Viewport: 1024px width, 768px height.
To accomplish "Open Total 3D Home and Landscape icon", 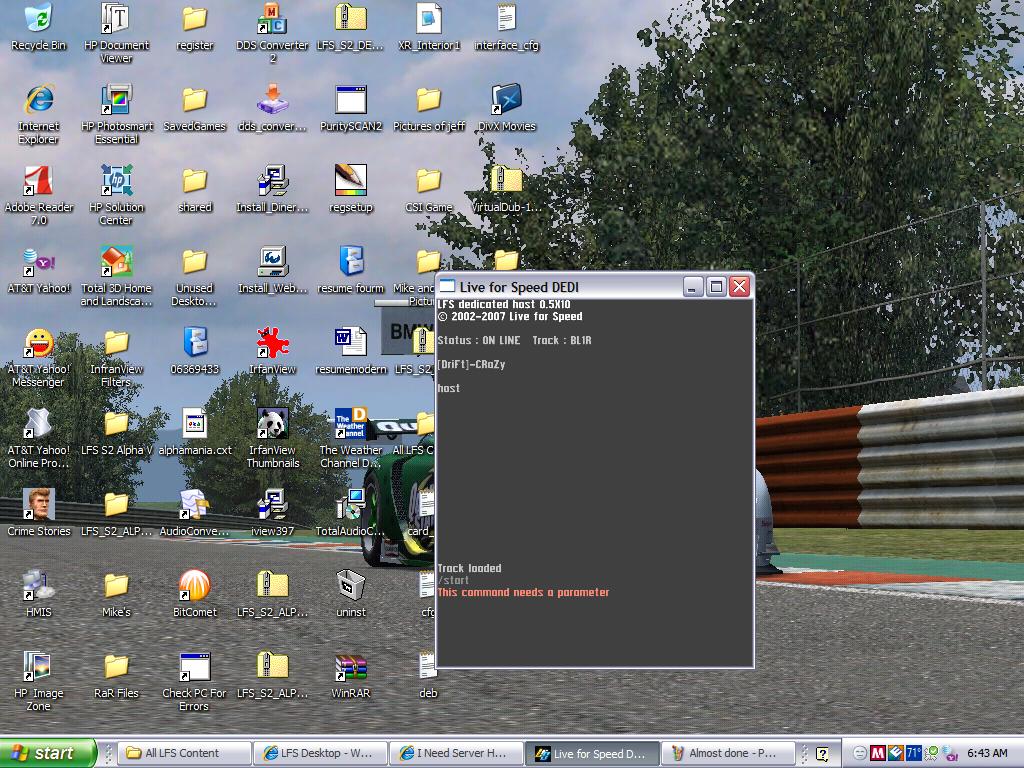I will (x=116, y=261).
